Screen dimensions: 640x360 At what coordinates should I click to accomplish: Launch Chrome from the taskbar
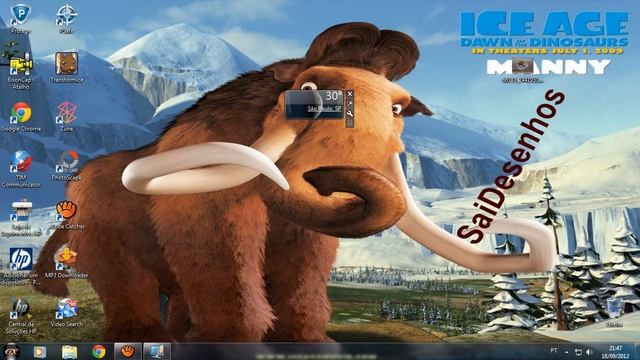click(98, 351)
